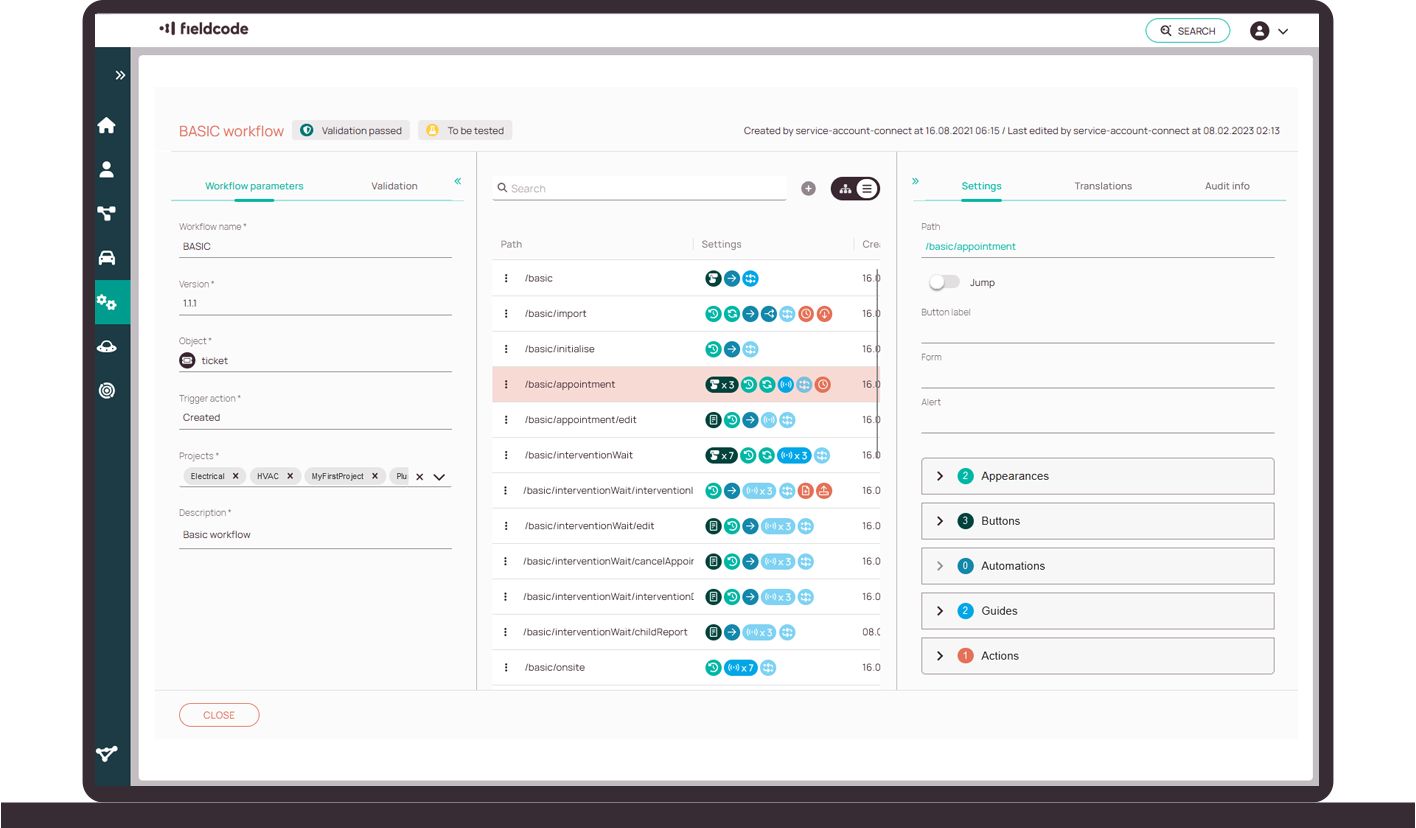Click the SEARCH button in header
The image size is (1416, 828).
pyautogui.click(x=1187, y=31)
